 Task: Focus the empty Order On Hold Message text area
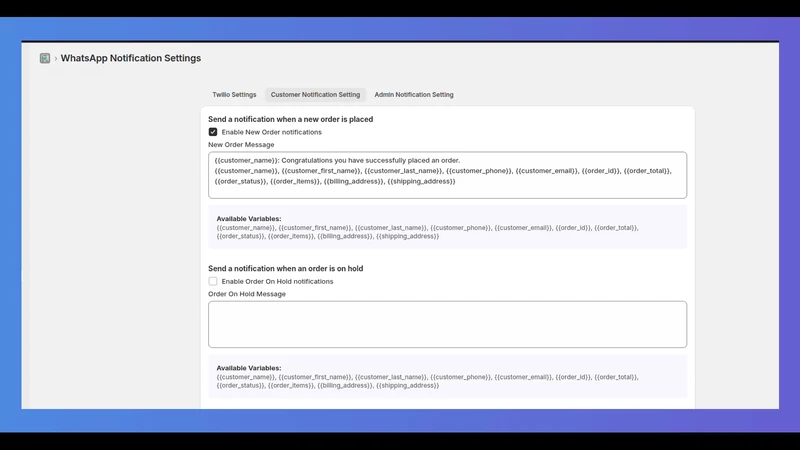tap(447, 324)
